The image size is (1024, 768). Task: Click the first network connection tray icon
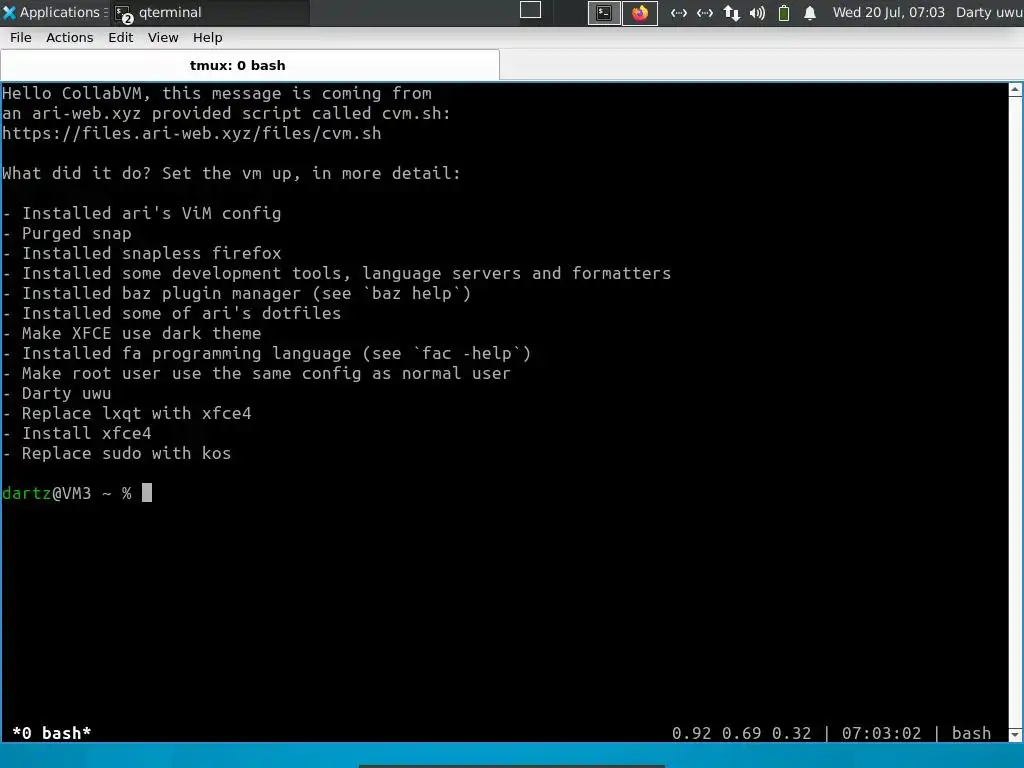679,12
